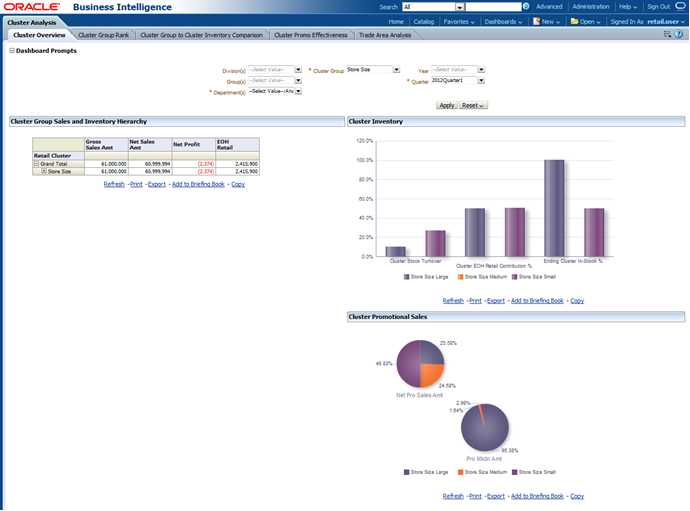Viewport: 690px width, 511px height.
Task: Click Store Size Medium swatch in bar chart legend
Action: point(460,277)
